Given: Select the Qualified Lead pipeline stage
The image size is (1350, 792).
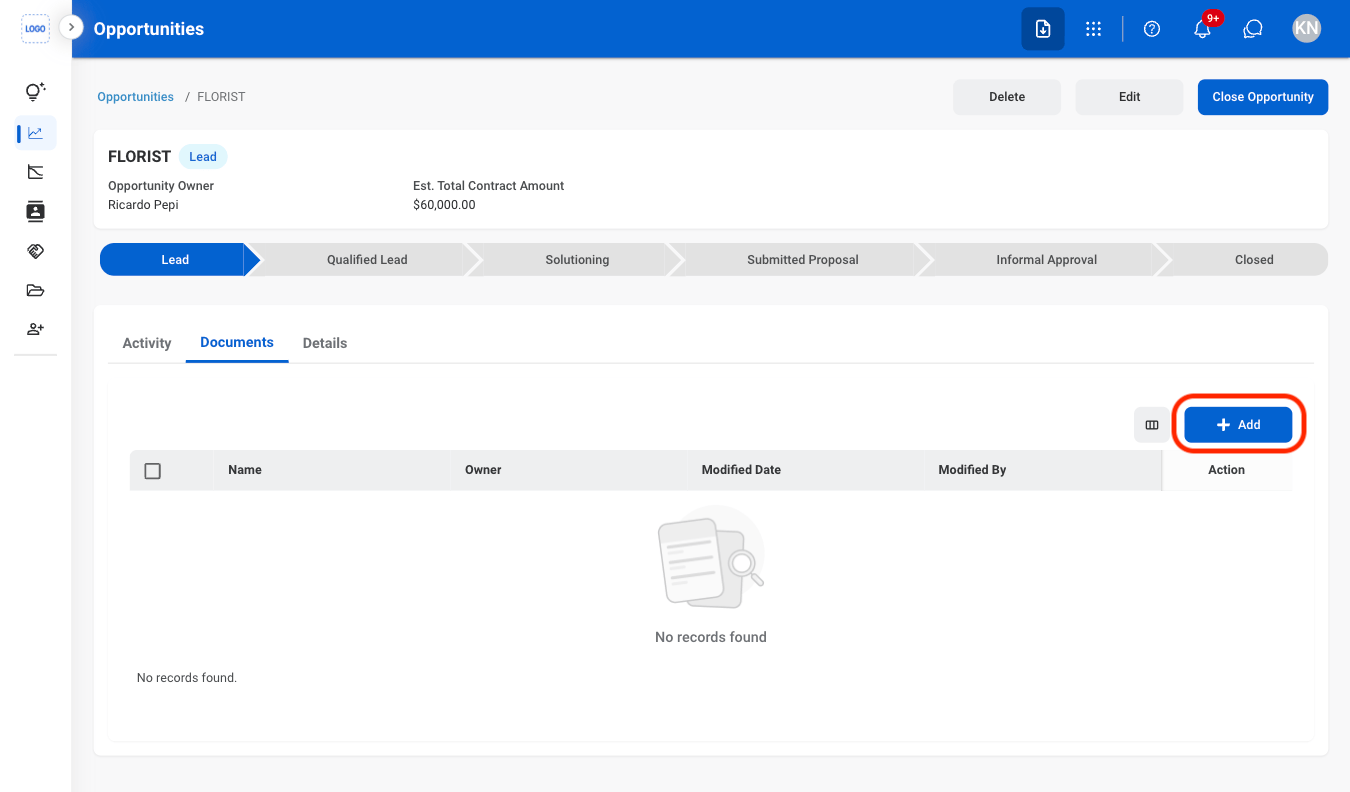Looking at the screenshot, I should point(367,260).
